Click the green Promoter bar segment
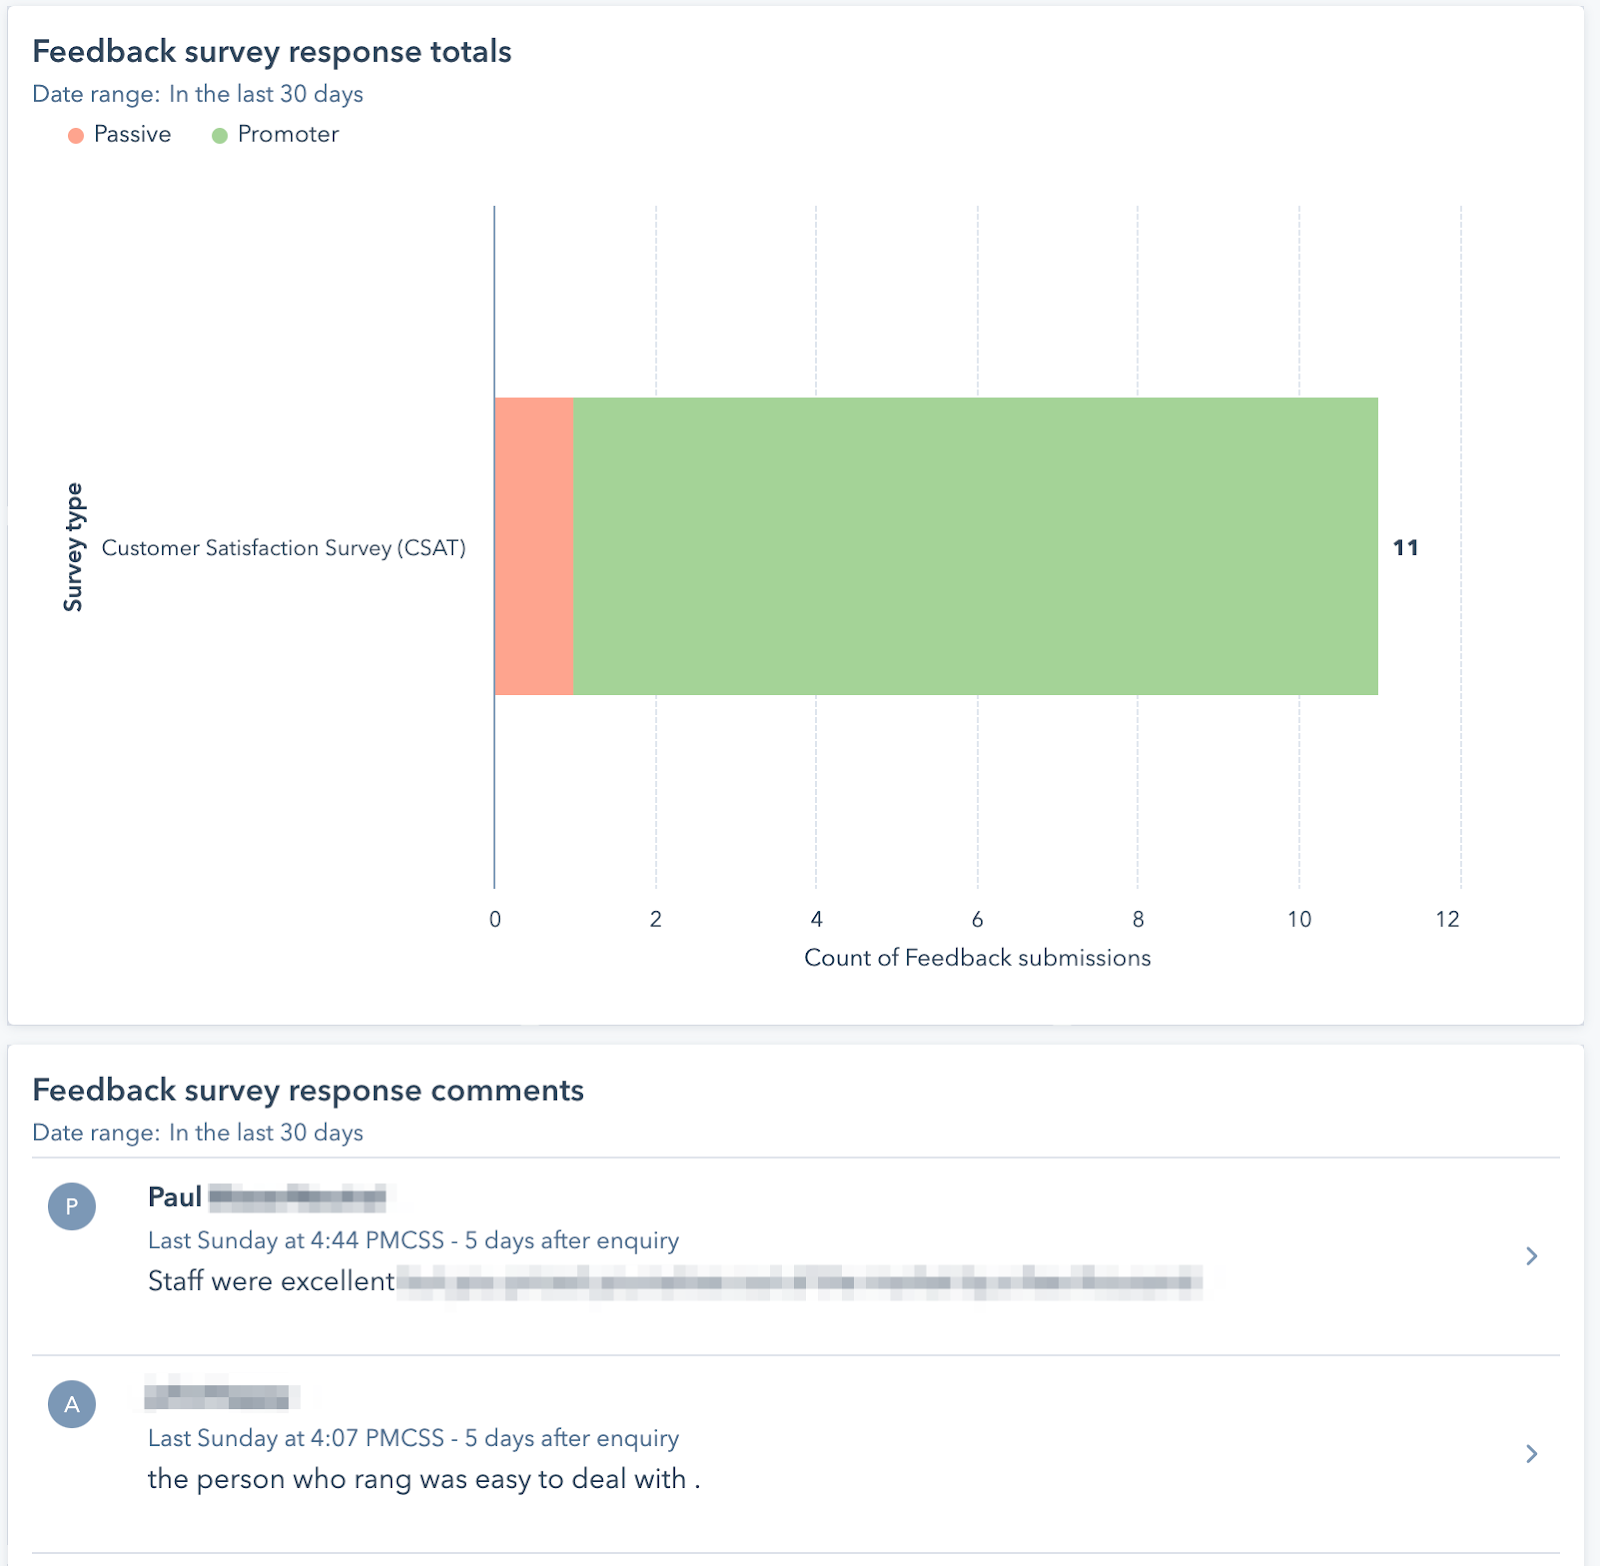Screen dimensions: 1600x1566 (x=975, y=546)
